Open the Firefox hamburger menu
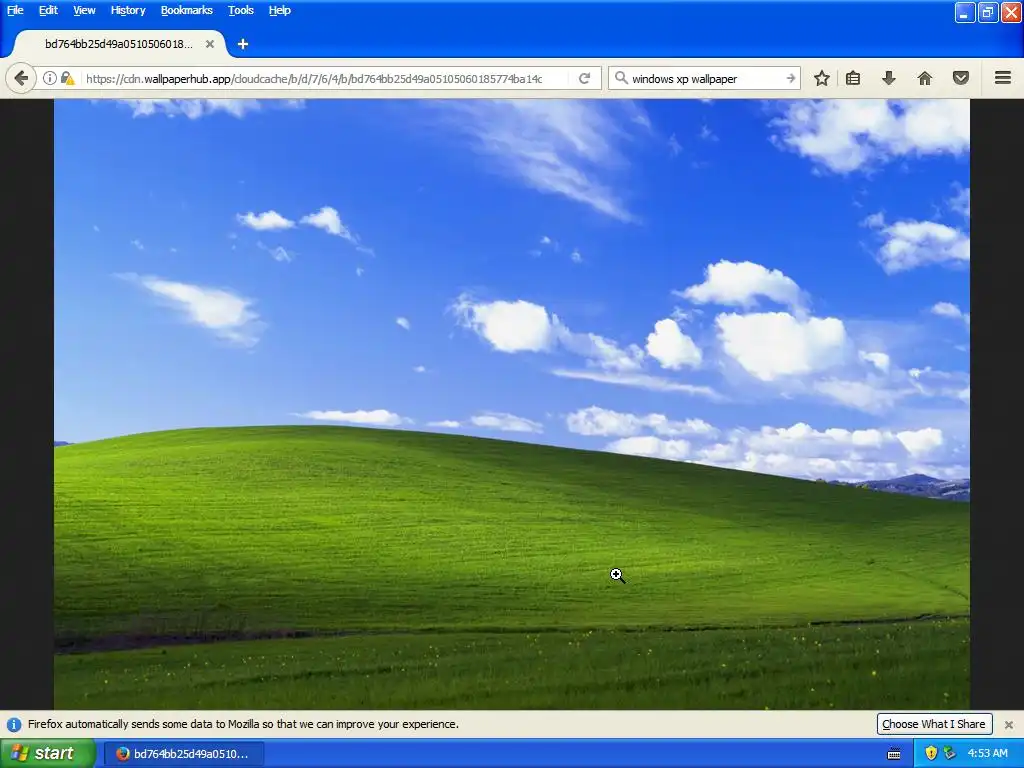1024x768 pixels. [1003, 78]
